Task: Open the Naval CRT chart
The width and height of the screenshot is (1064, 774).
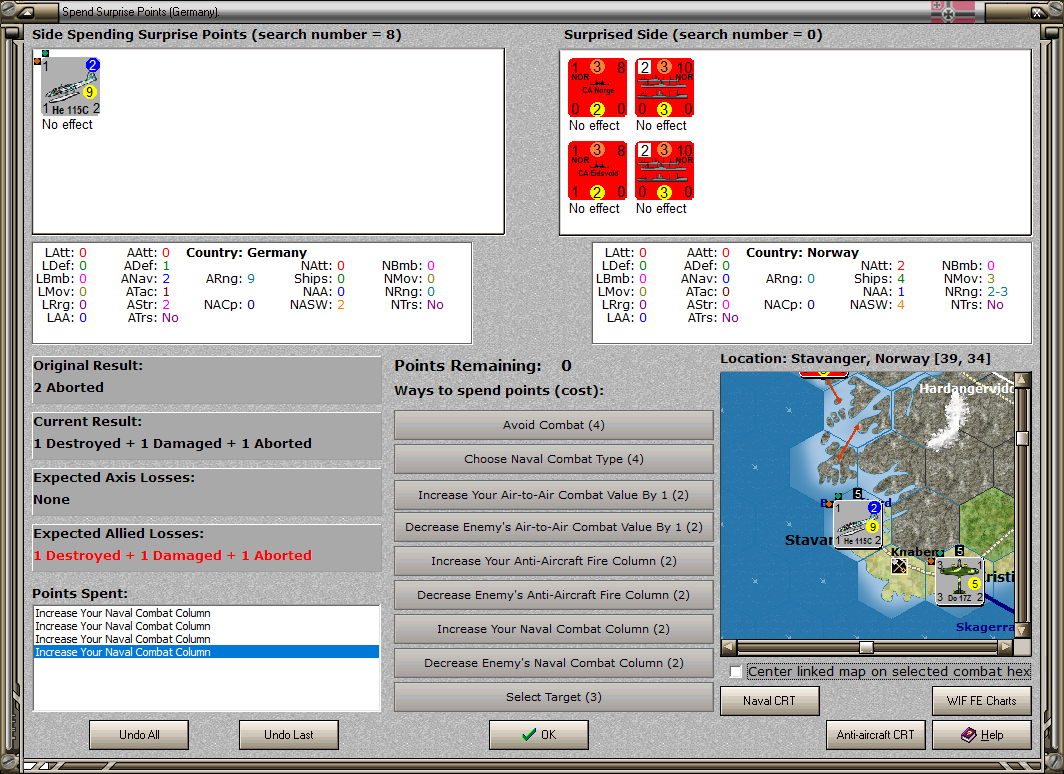Action: 770,701
